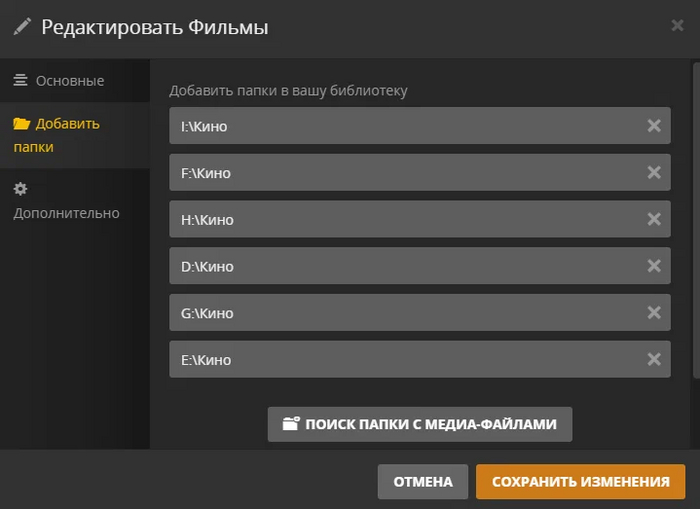Remove the E:\Кино folder entry

click(x=654, y=360)
